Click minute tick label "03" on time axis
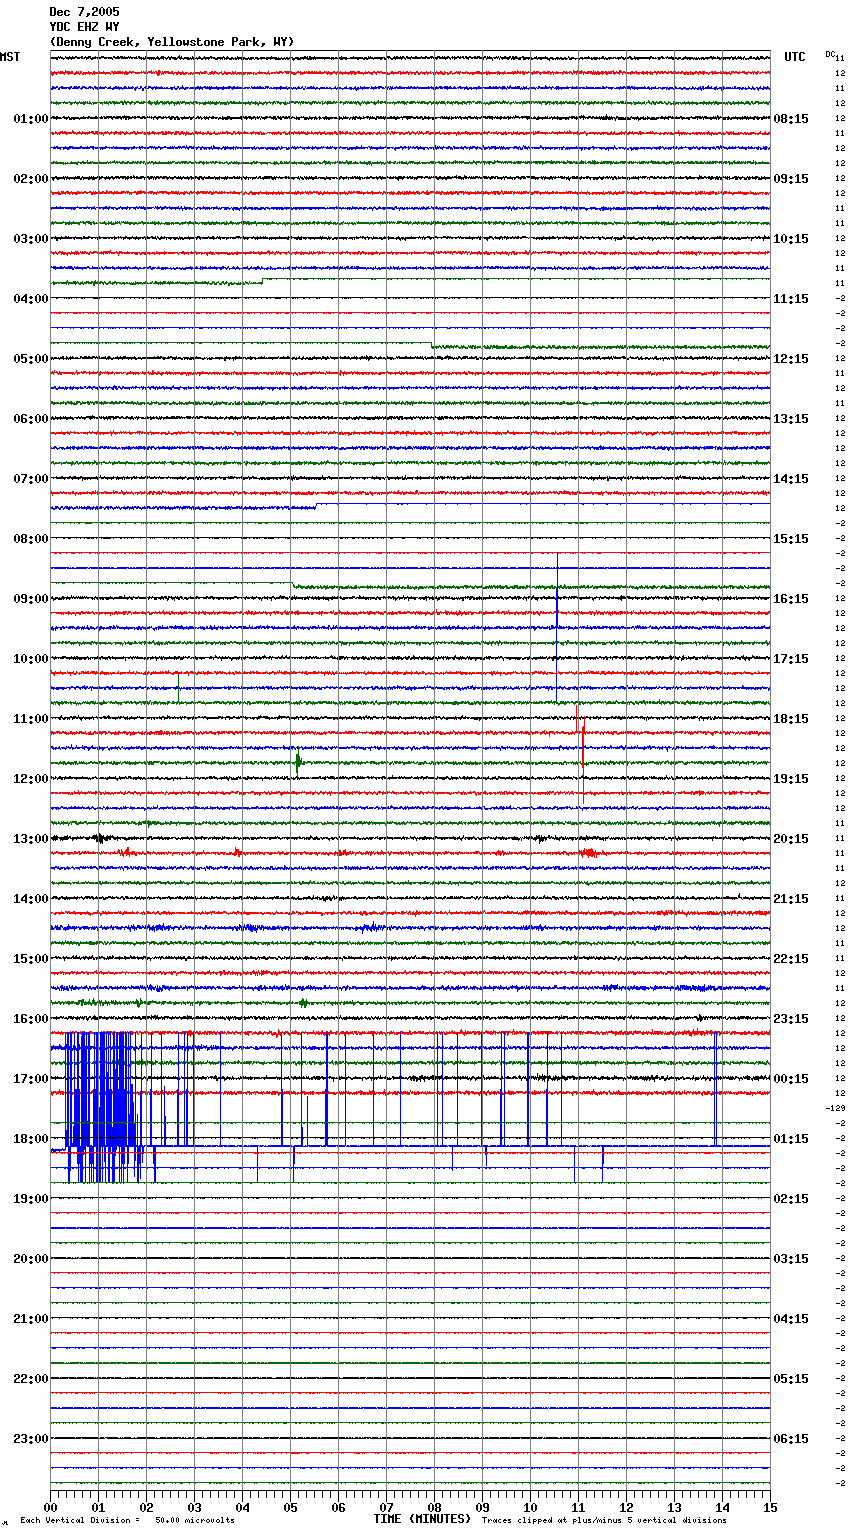 tap(194, 1507)
